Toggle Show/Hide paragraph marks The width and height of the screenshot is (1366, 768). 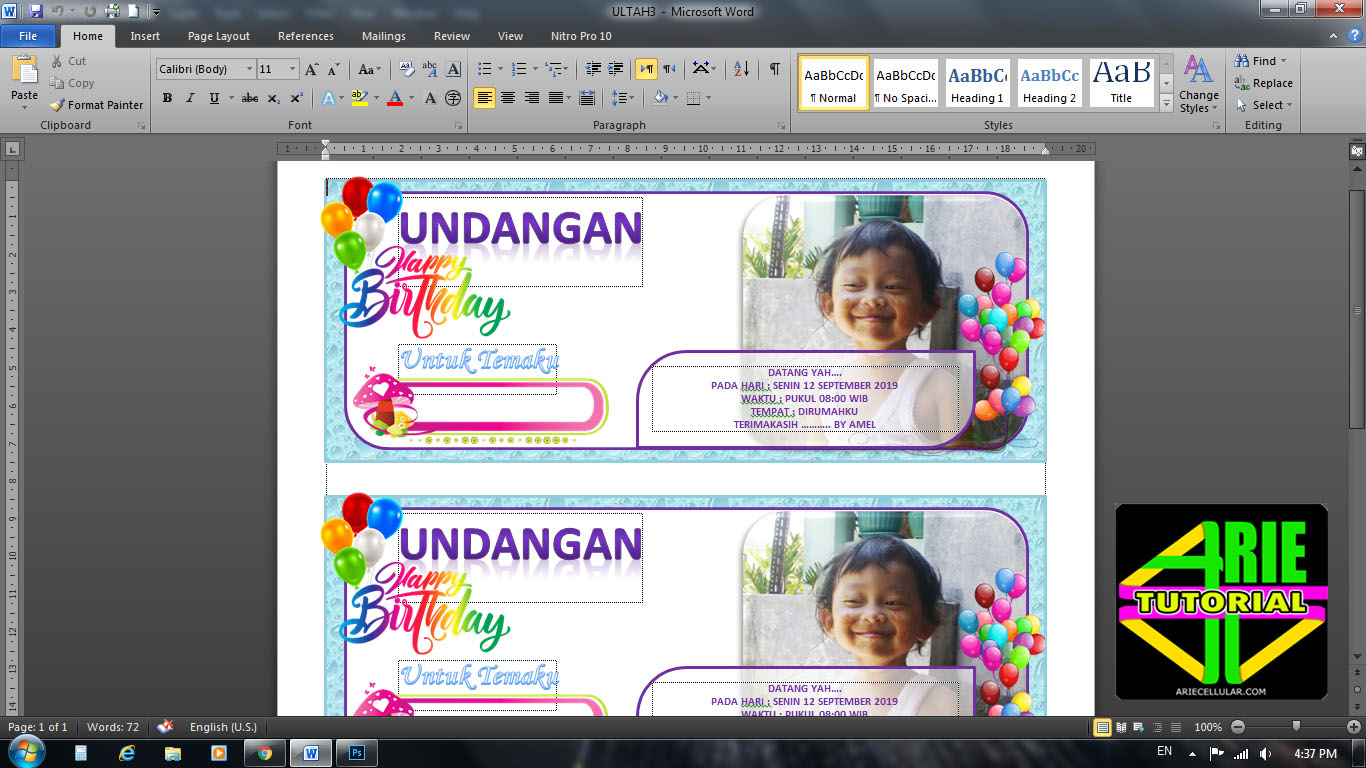click(775, 69)
